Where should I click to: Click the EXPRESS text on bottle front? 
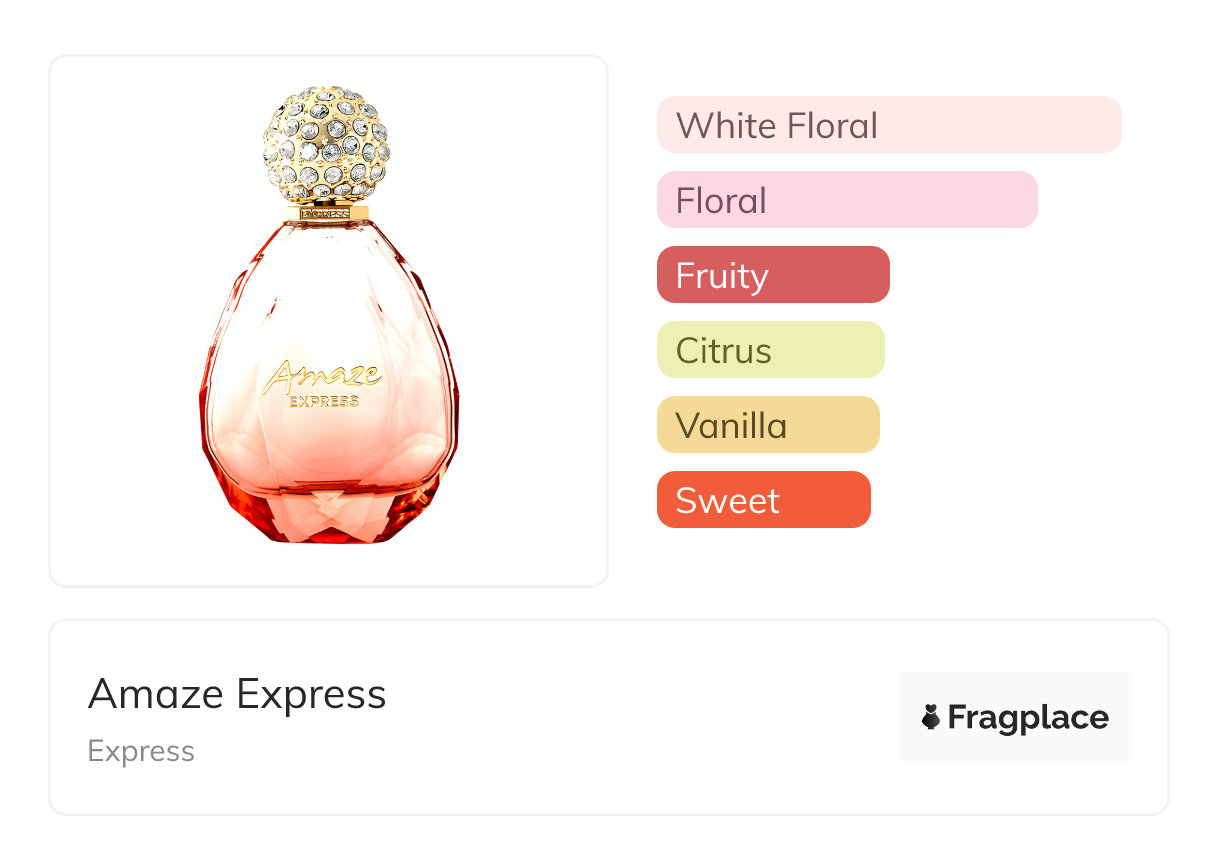(323, 402)
